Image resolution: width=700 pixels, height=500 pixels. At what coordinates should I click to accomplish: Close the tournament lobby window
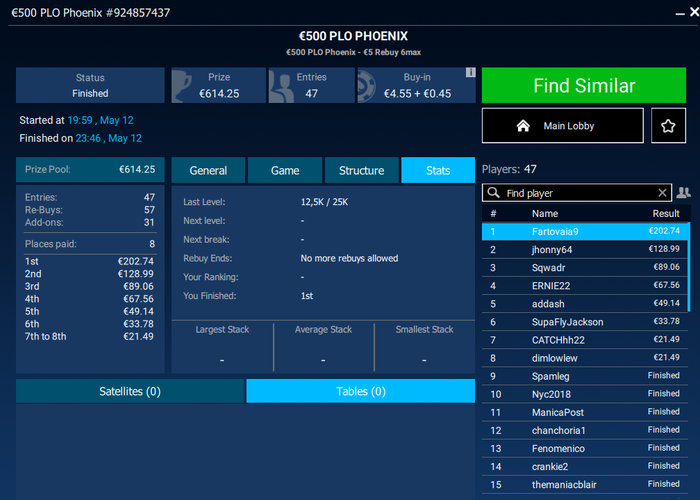(x=695, y=12)
